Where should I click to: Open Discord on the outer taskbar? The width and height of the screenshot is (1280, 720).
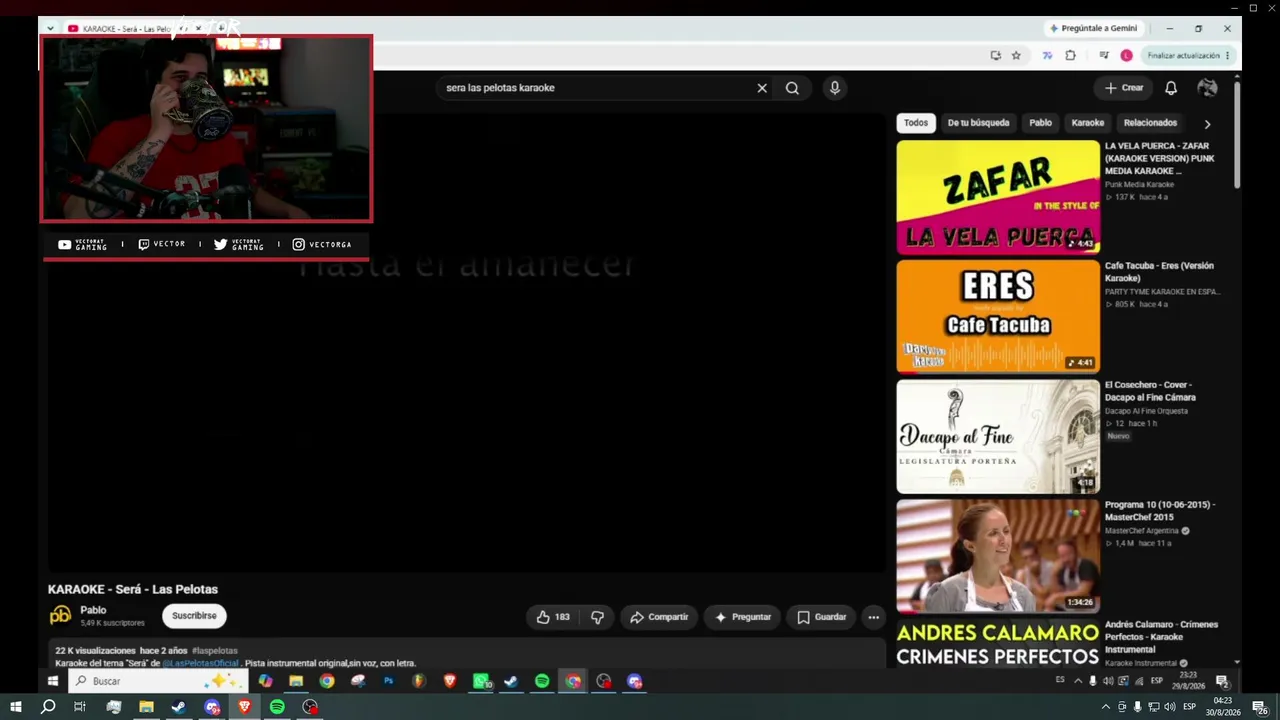(x=211, y=707)
